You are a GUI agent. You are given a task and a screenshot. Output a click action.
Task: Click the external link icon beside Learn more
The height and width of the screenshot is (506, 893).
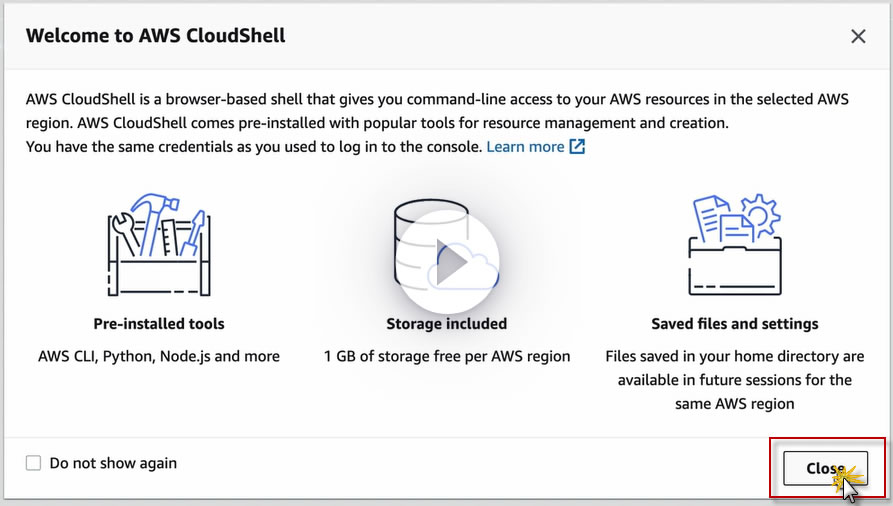pos(577,147)
